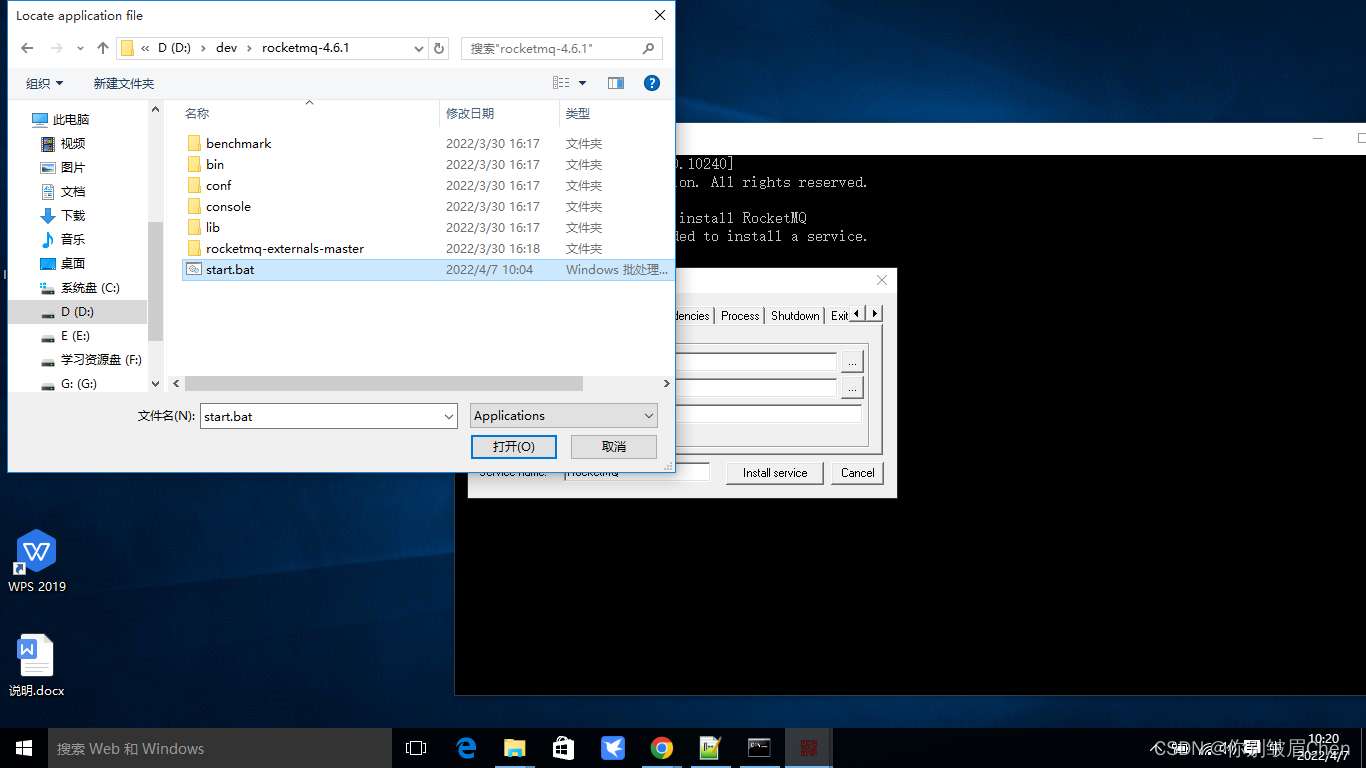
Task: Click the Windows Start button
Action: tap(24, 748)
